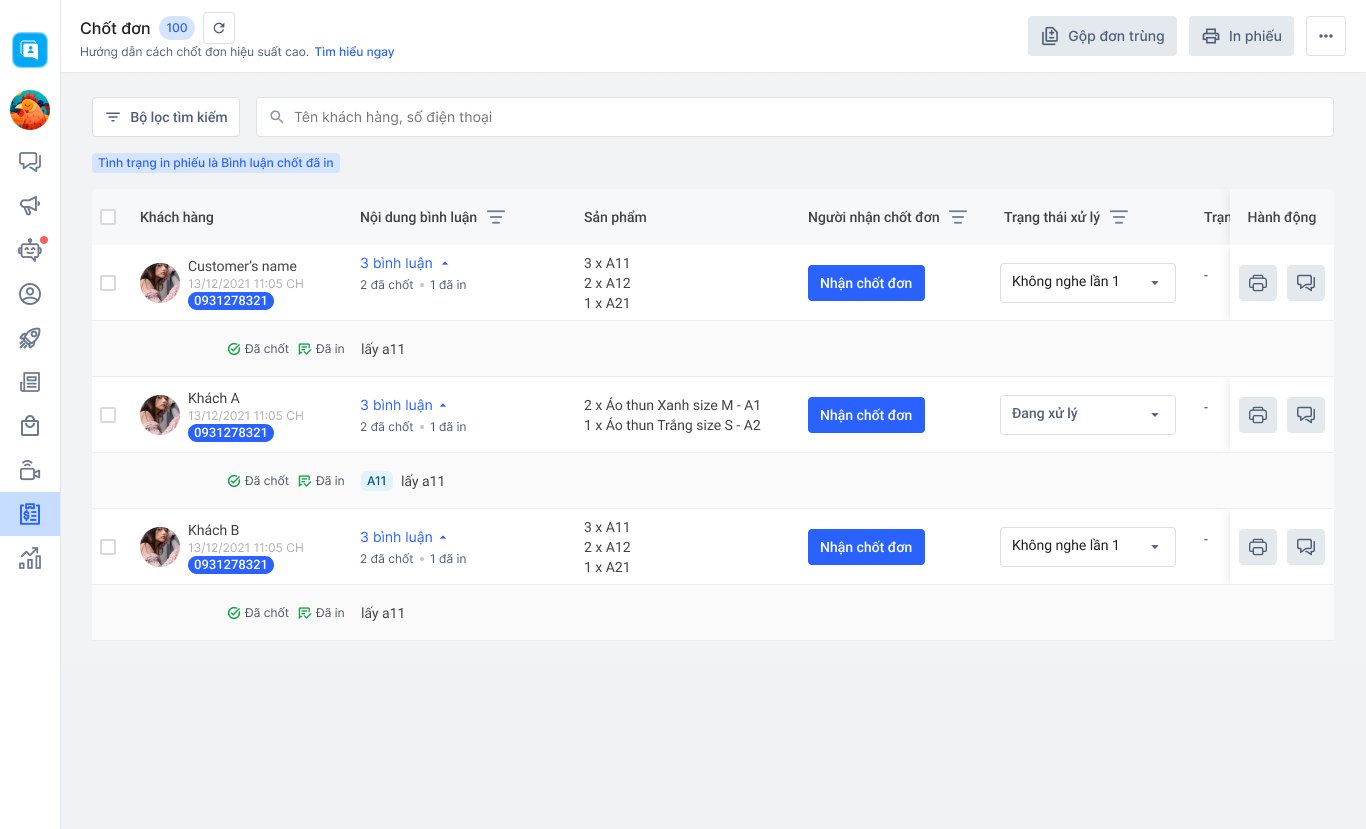Screen dimensions: 1366x829
Task: Collapse 3 bình luận for Customer's name
Action: 404,263
